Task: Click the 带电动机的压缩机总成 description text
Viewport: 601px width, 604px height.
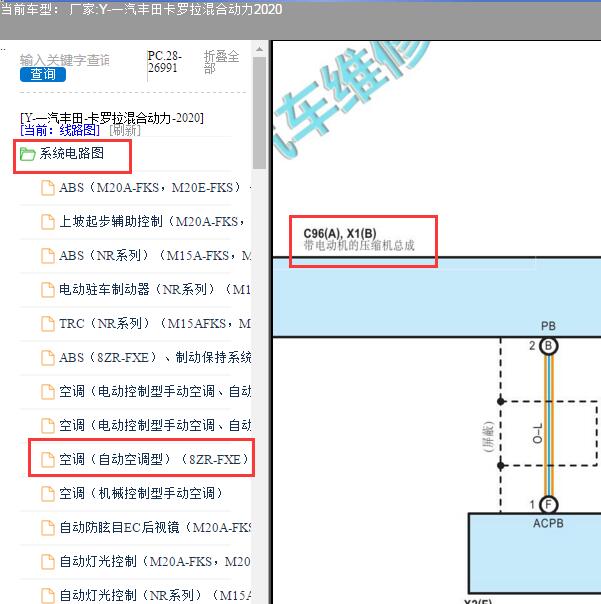Action: pyautogui.click(x=359, y=245)
